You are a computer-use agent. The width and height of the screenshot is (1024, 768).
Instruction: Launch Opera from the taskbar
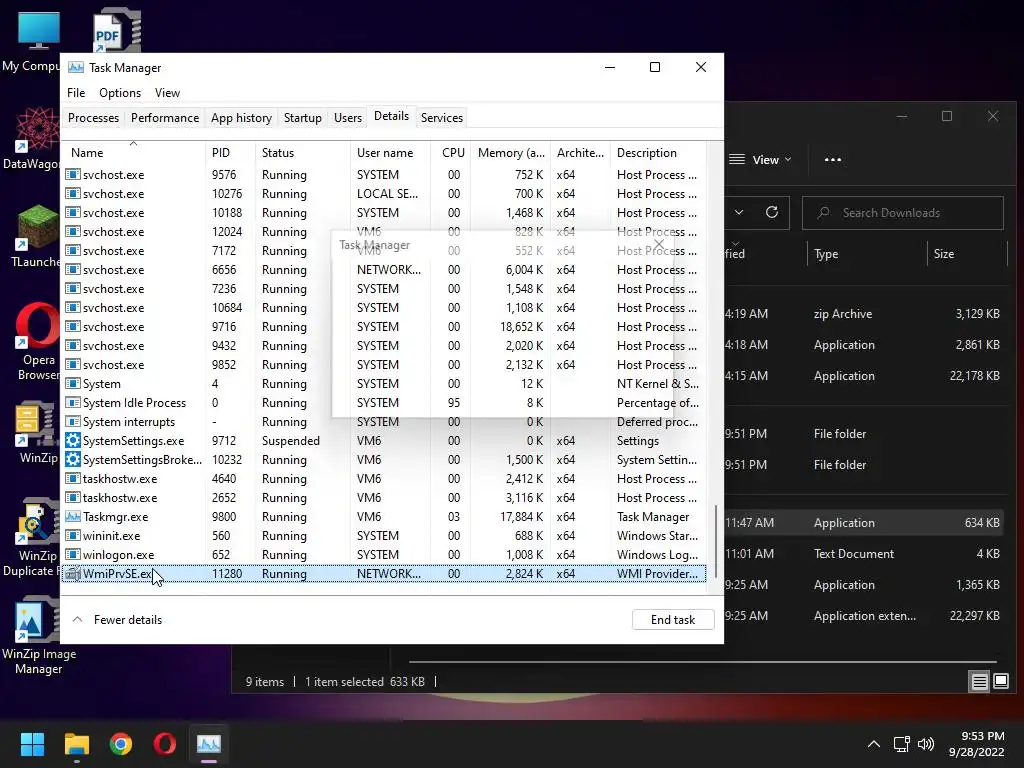pos(165,744)
